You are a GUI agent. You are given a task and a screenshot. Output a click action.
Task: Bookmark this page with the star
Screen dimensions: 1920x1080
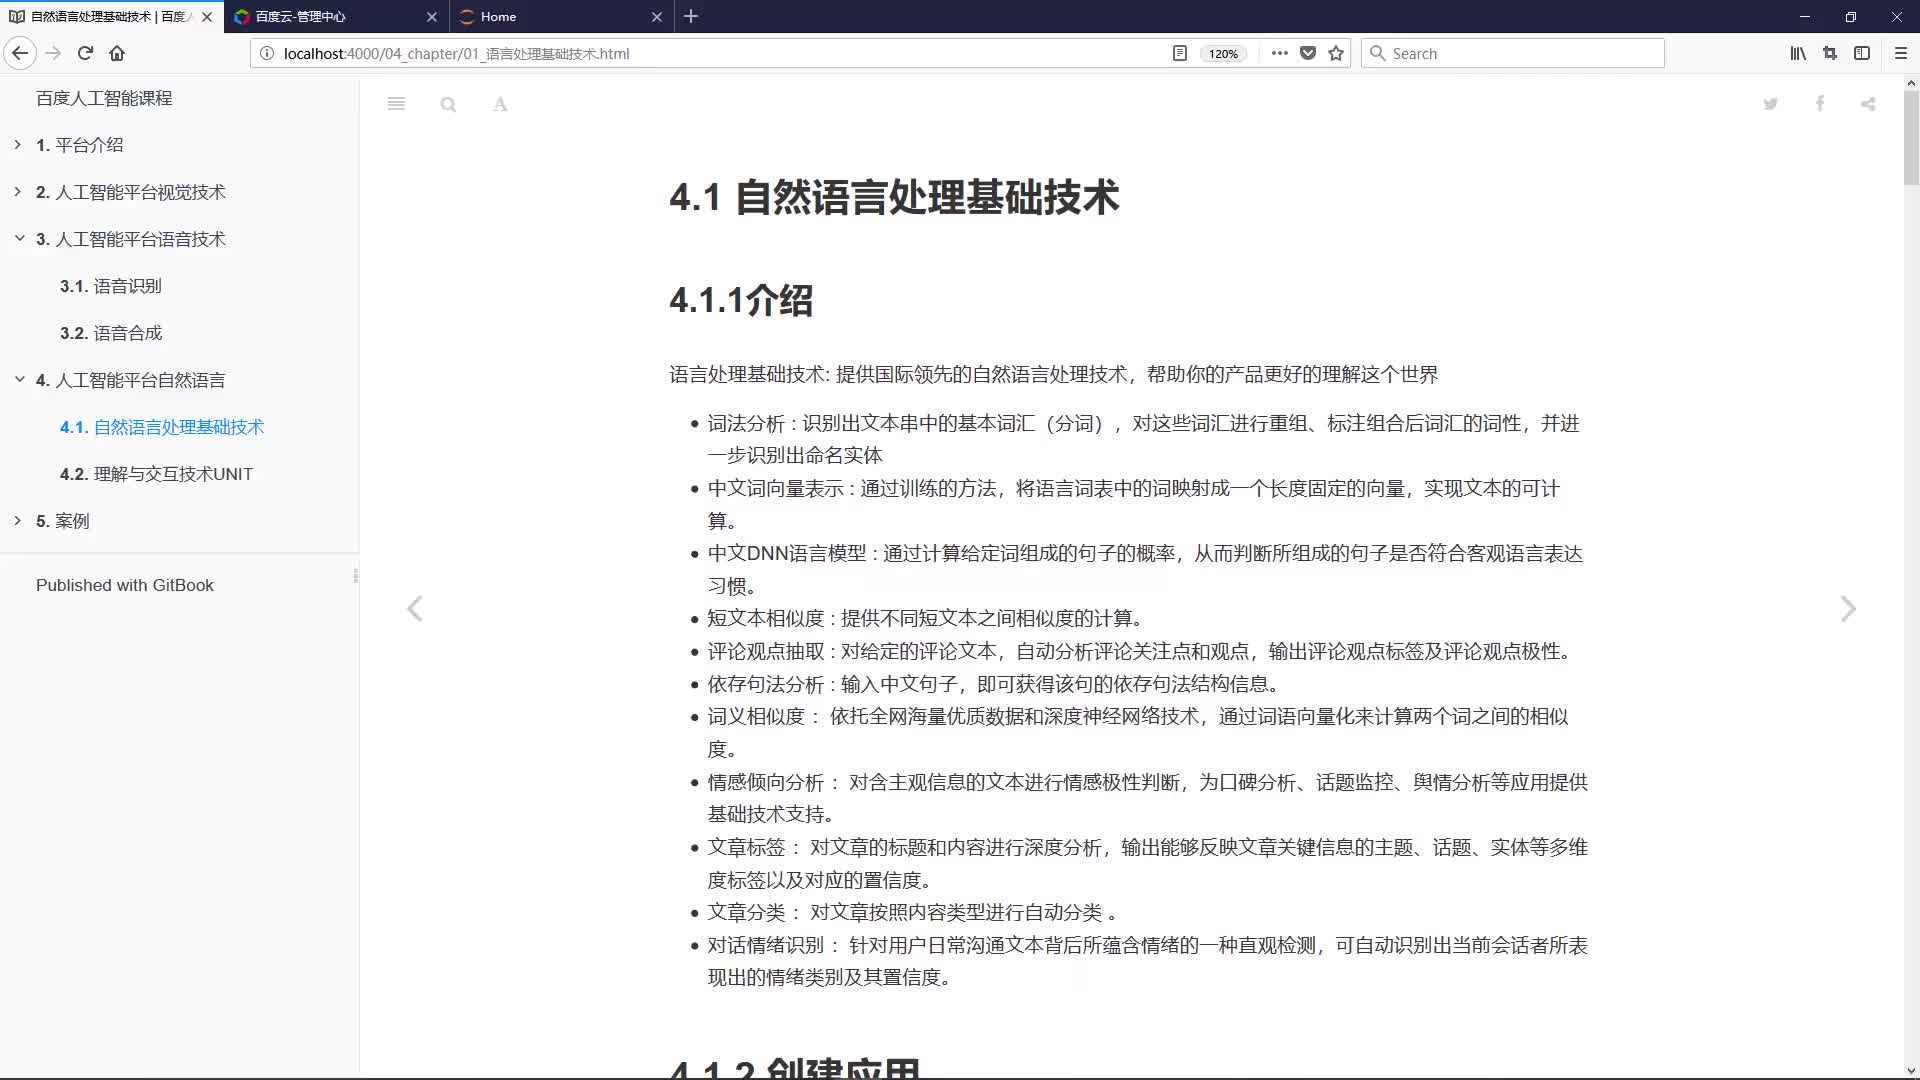1336,53
